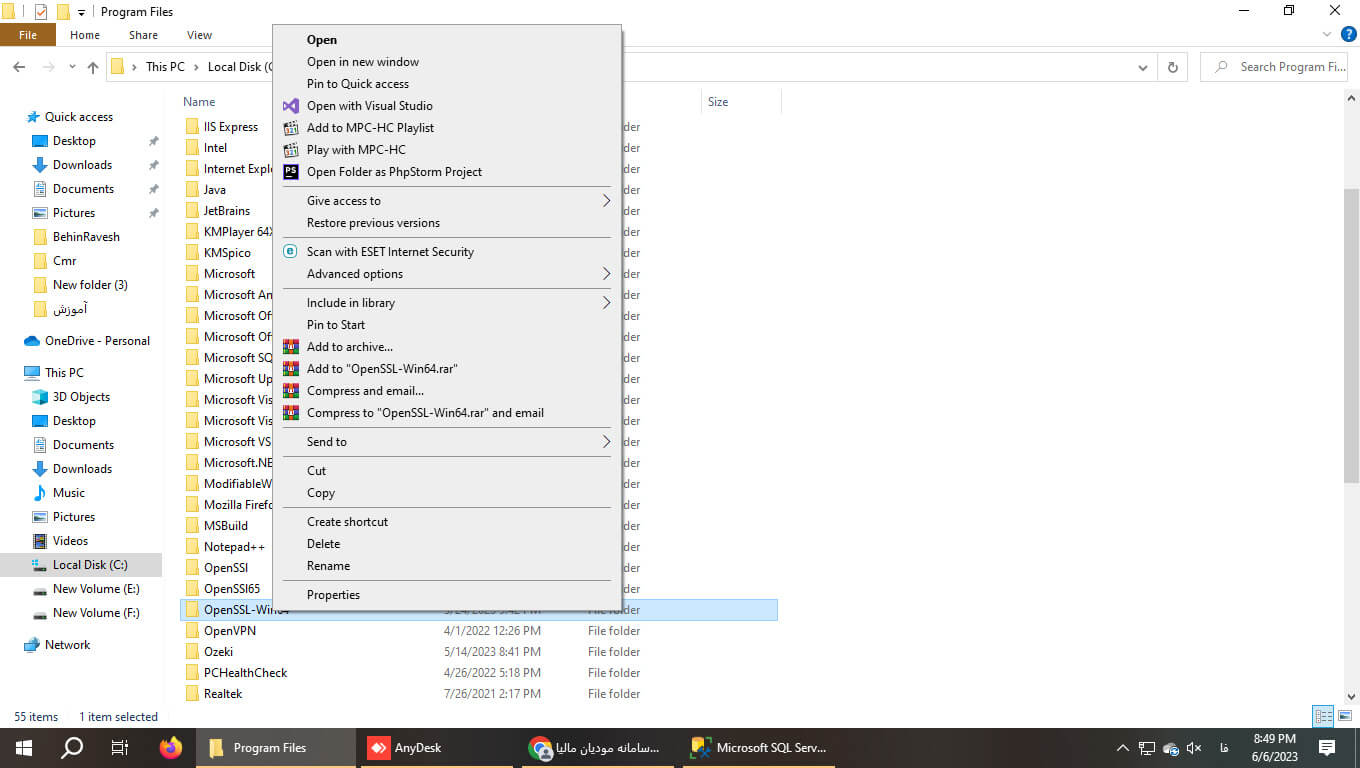Click the PhpStorm icon in context menu
Image resolution: width=1360 pixels, height=768 pixels.
pos(290,172)
